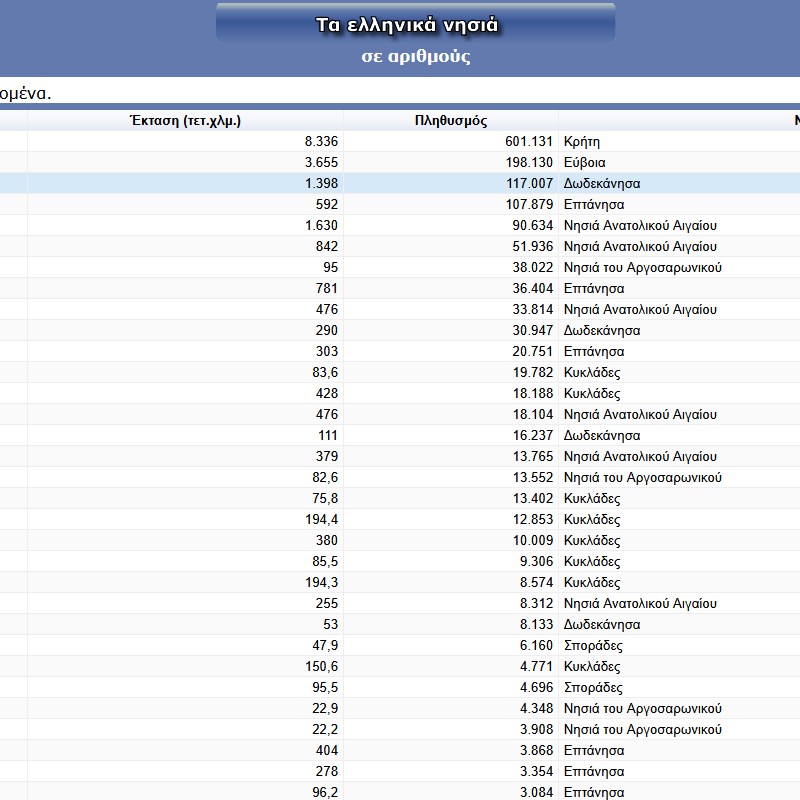800x800 pixels.
Task: Click Νησιά του Αργοσαρωνικού in 38.022 row
Action: click(x=643, y=268)
